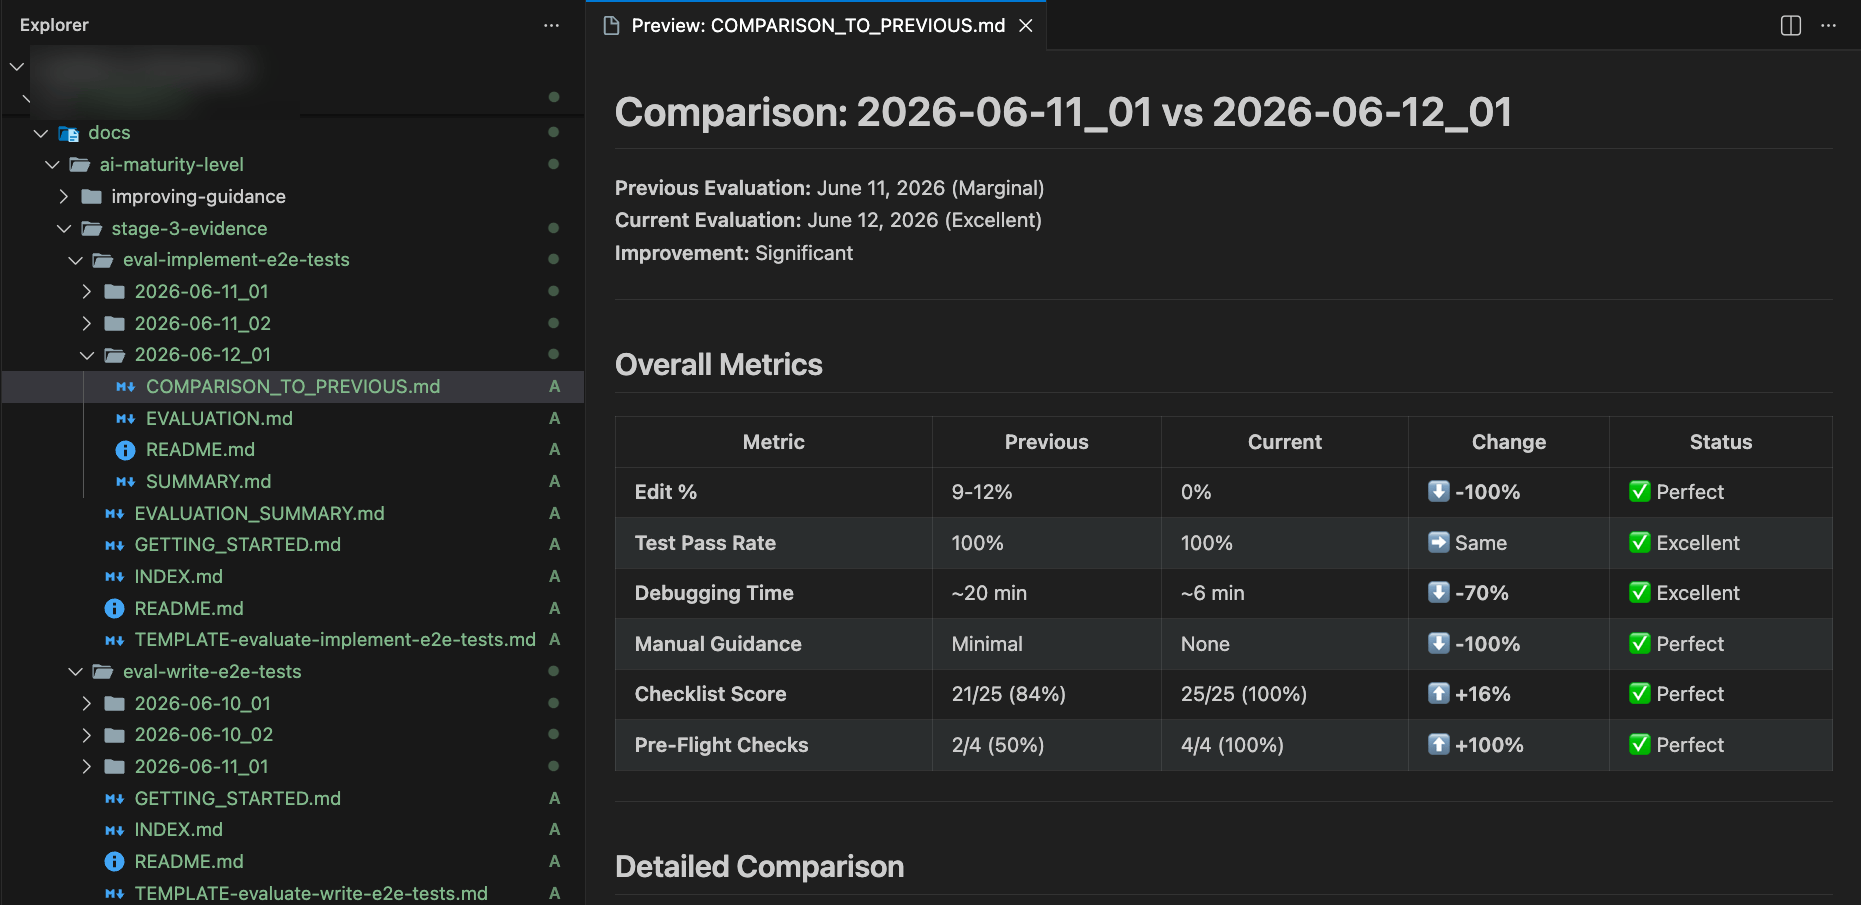Click the Status column header
1861x905 pixels.
point(1720,442)
